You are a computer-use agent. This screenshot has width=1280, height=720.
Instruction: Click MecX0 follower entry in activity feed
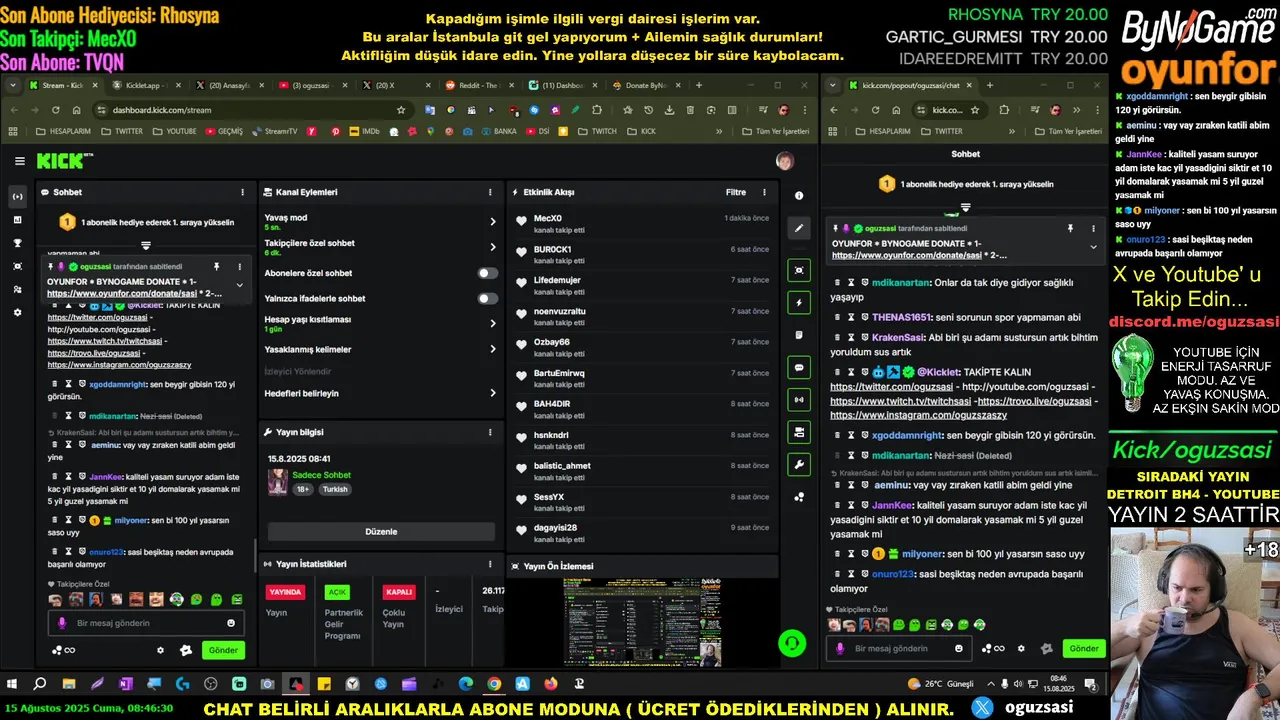(642, 224)
